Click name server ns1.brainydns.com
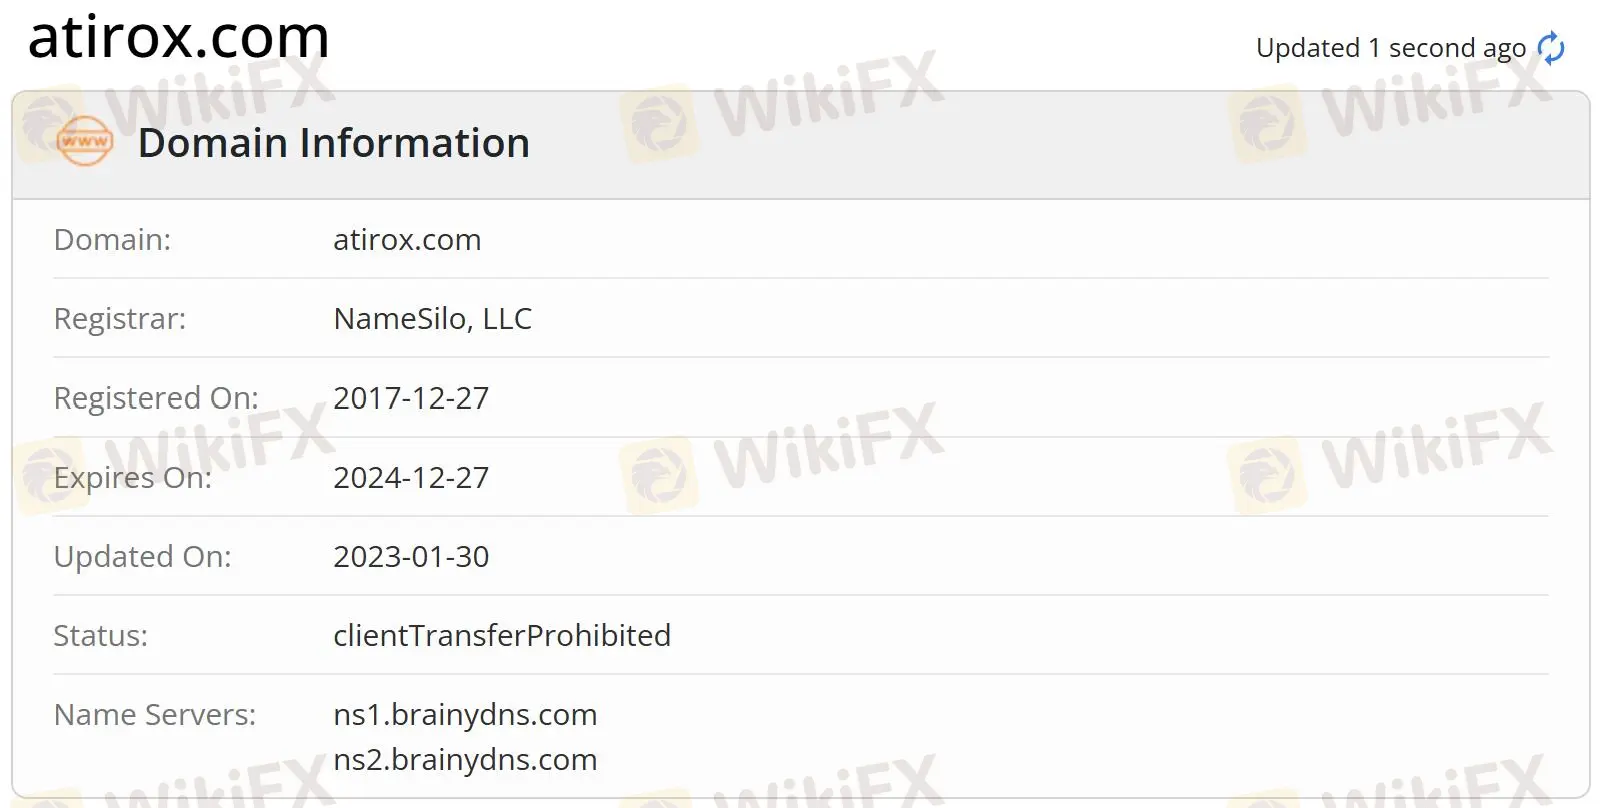This screenshot has width=1600, height=808. (465, 715)
